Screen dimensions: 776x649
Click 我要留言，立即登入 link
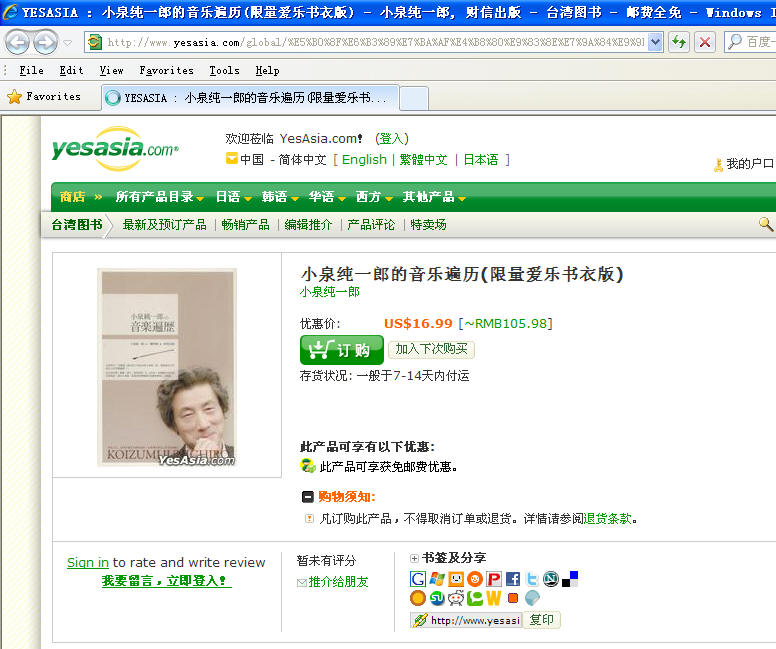click(166, 581)
